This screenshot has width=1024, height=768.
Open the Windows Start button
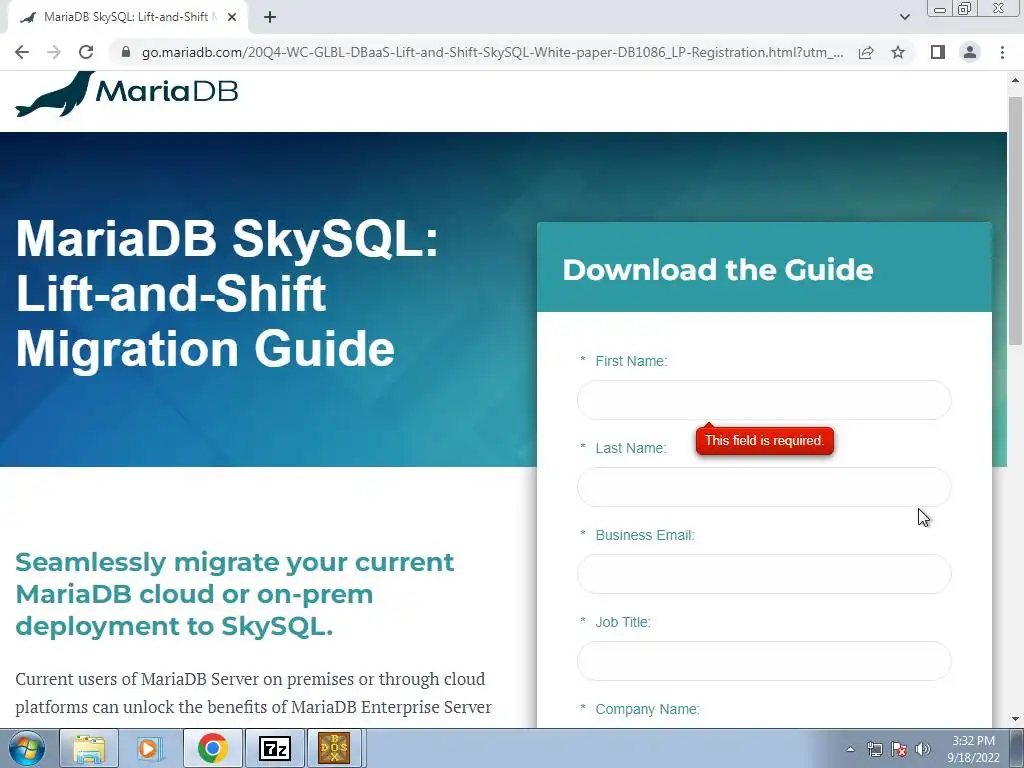[x=26, y=748]
